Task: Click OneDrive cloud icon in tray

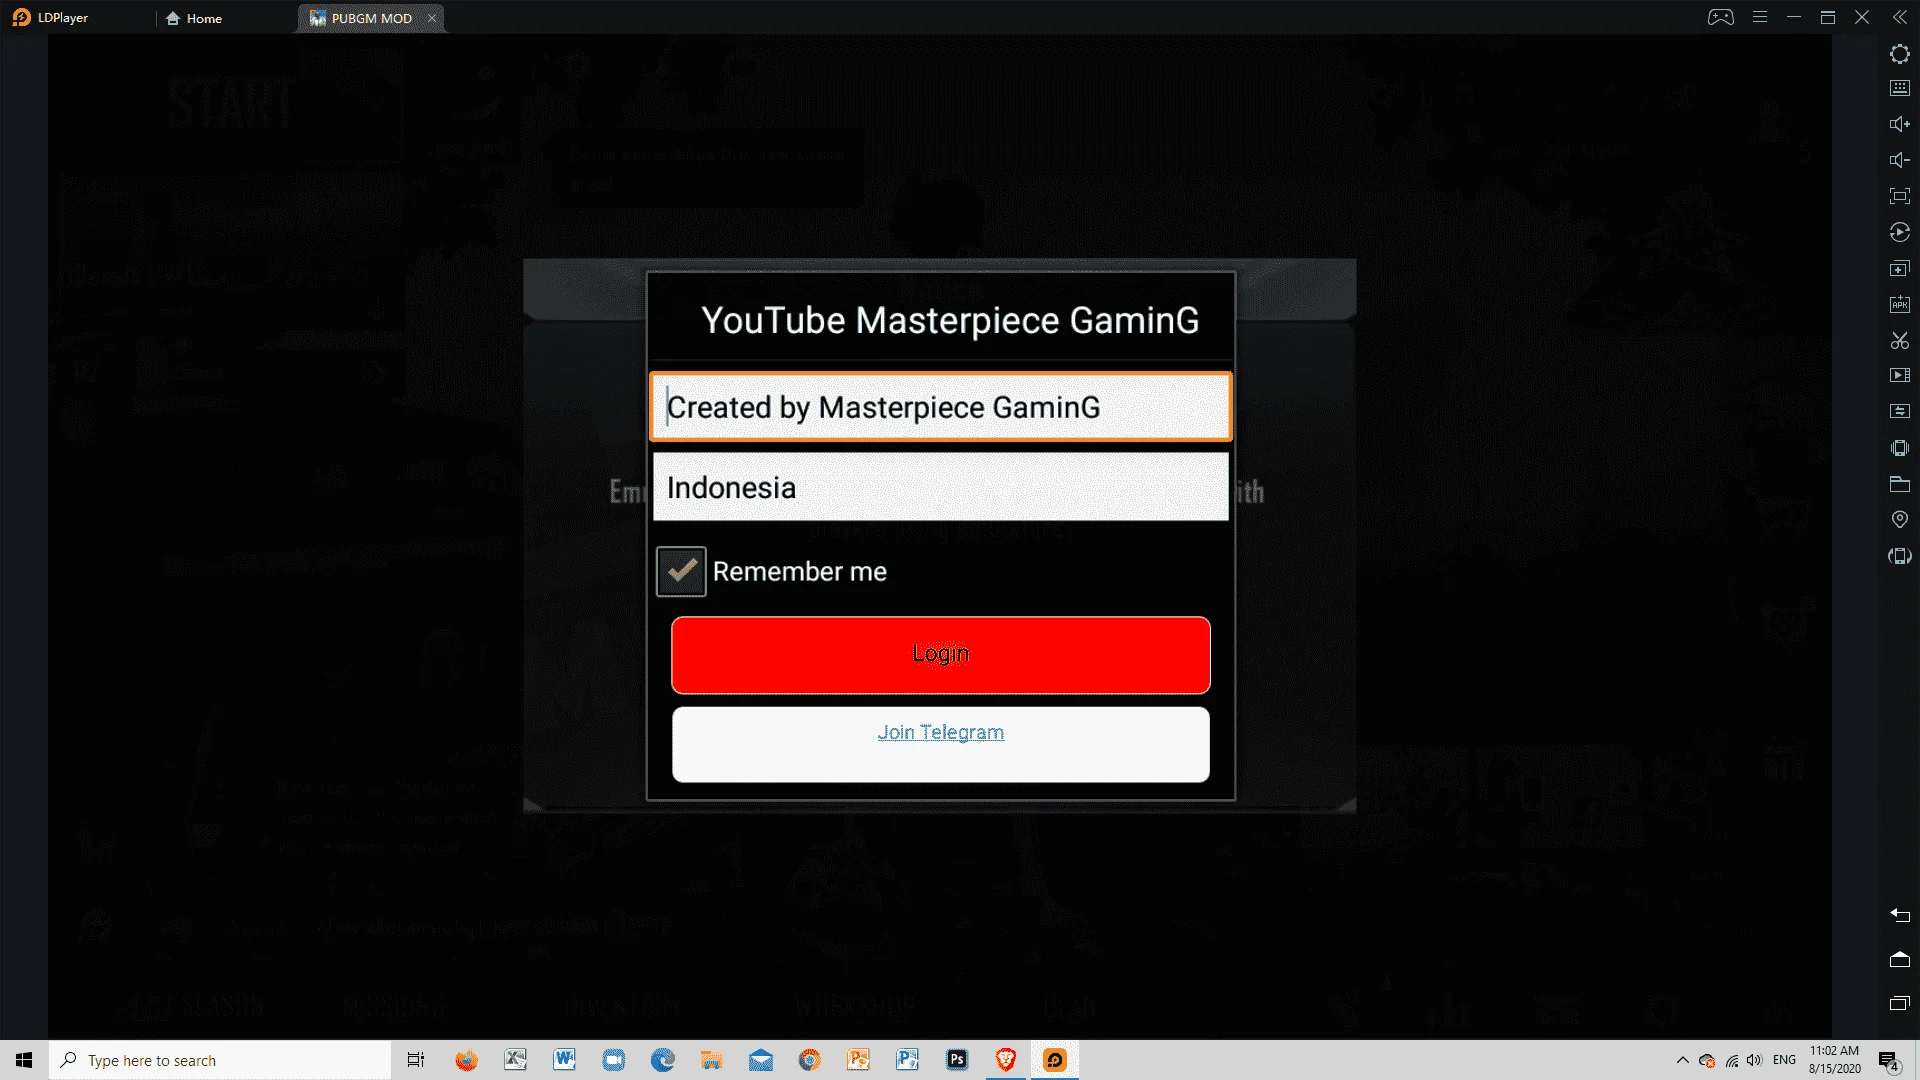Action: pyautogui.click(x=1707, y=1061)
